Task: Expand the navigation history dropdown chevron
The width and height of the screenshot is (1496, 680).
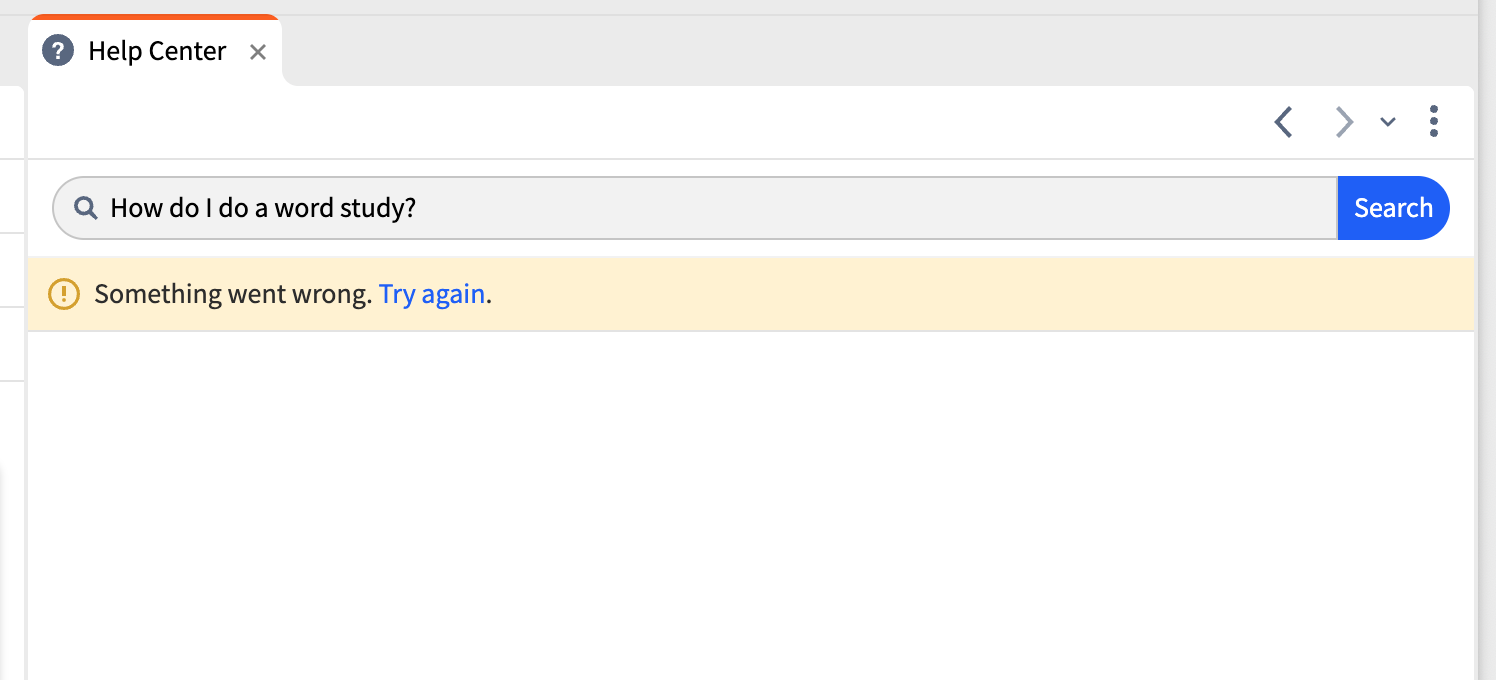Action: click(1388, 122)
